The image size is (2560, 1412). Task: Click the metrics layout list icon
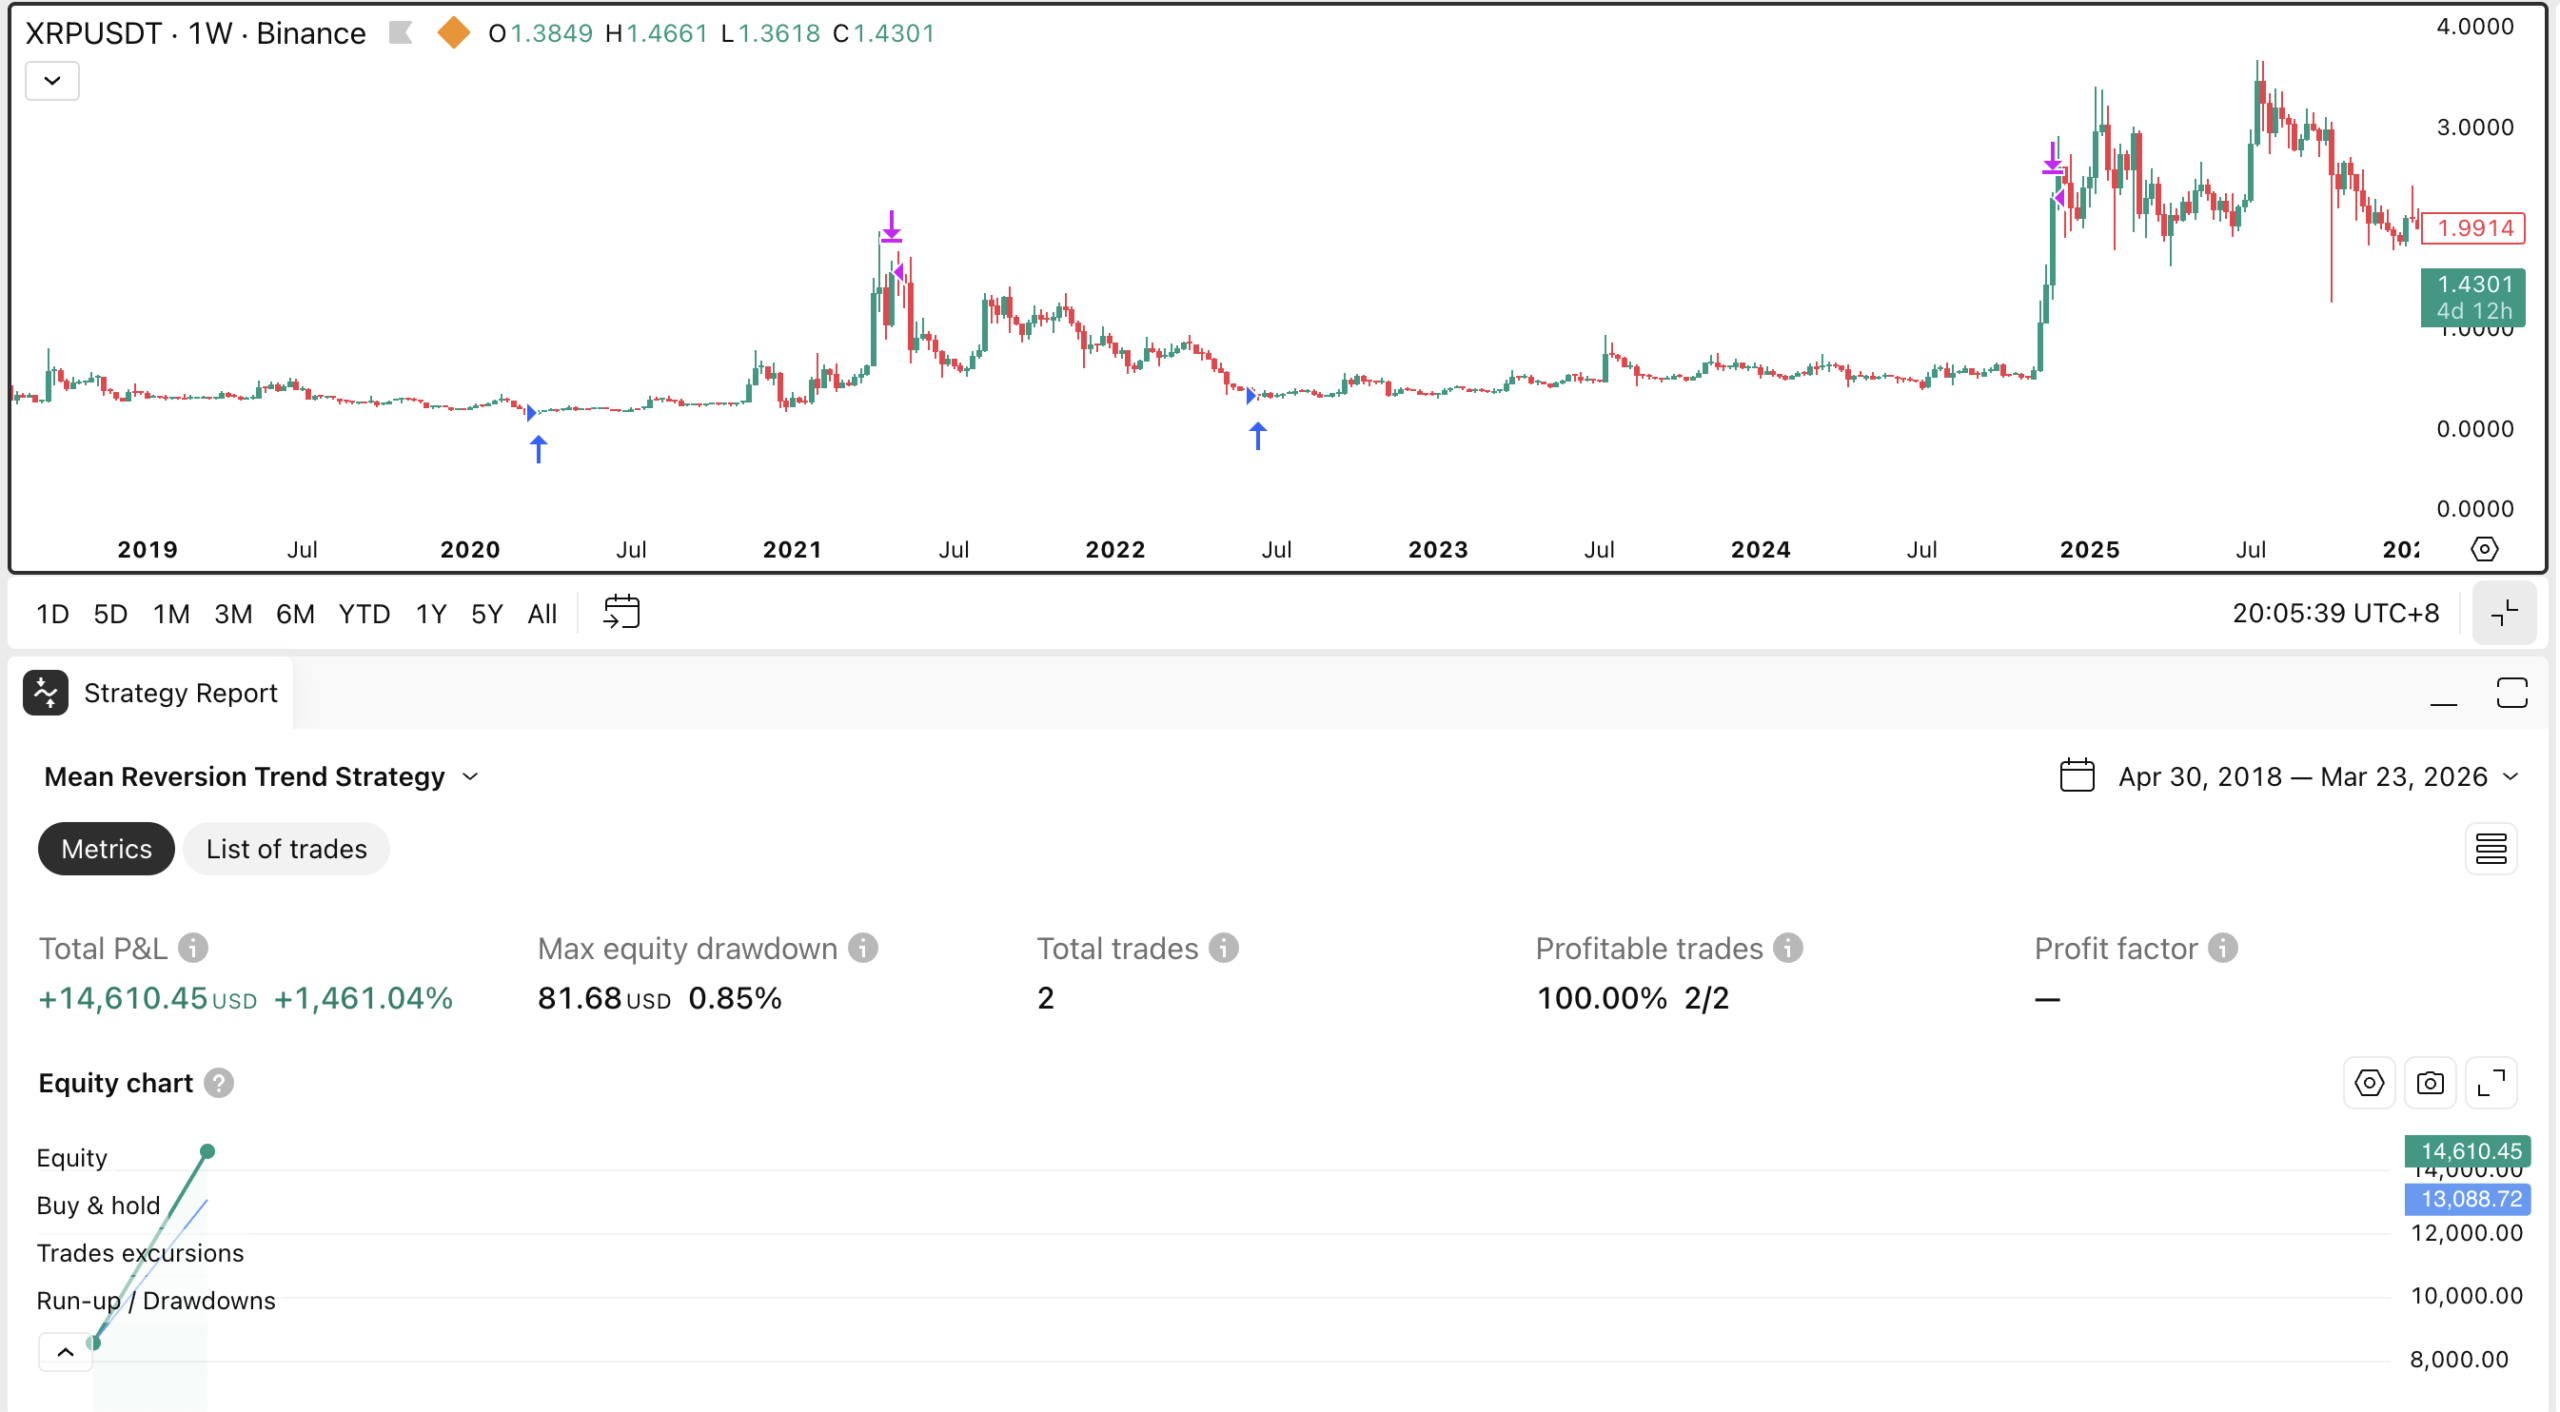coord(2490,849)
